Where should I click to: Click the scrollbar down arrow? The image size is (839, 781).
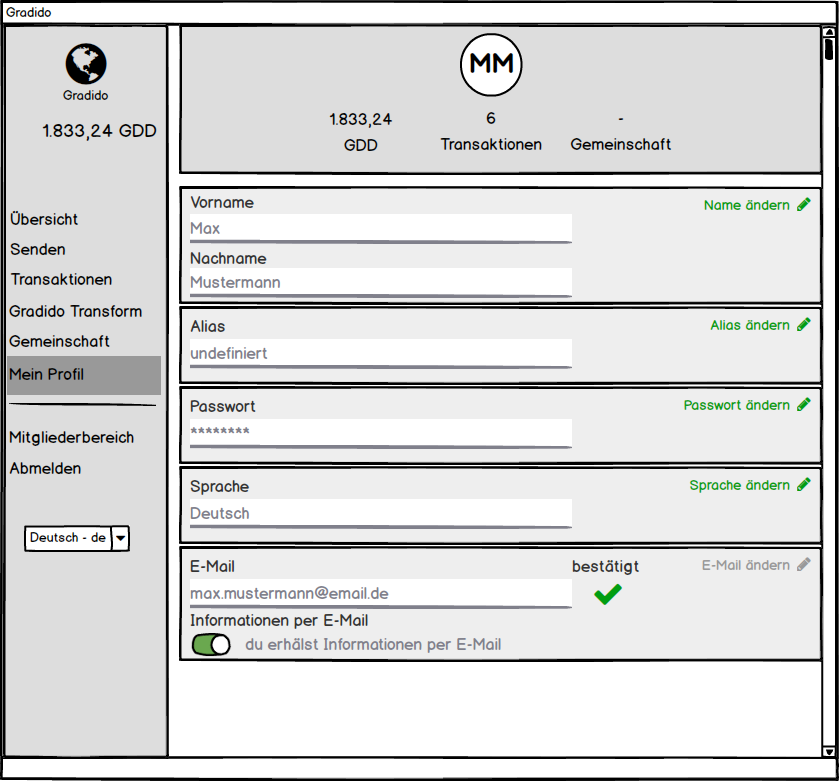point(828,751)
